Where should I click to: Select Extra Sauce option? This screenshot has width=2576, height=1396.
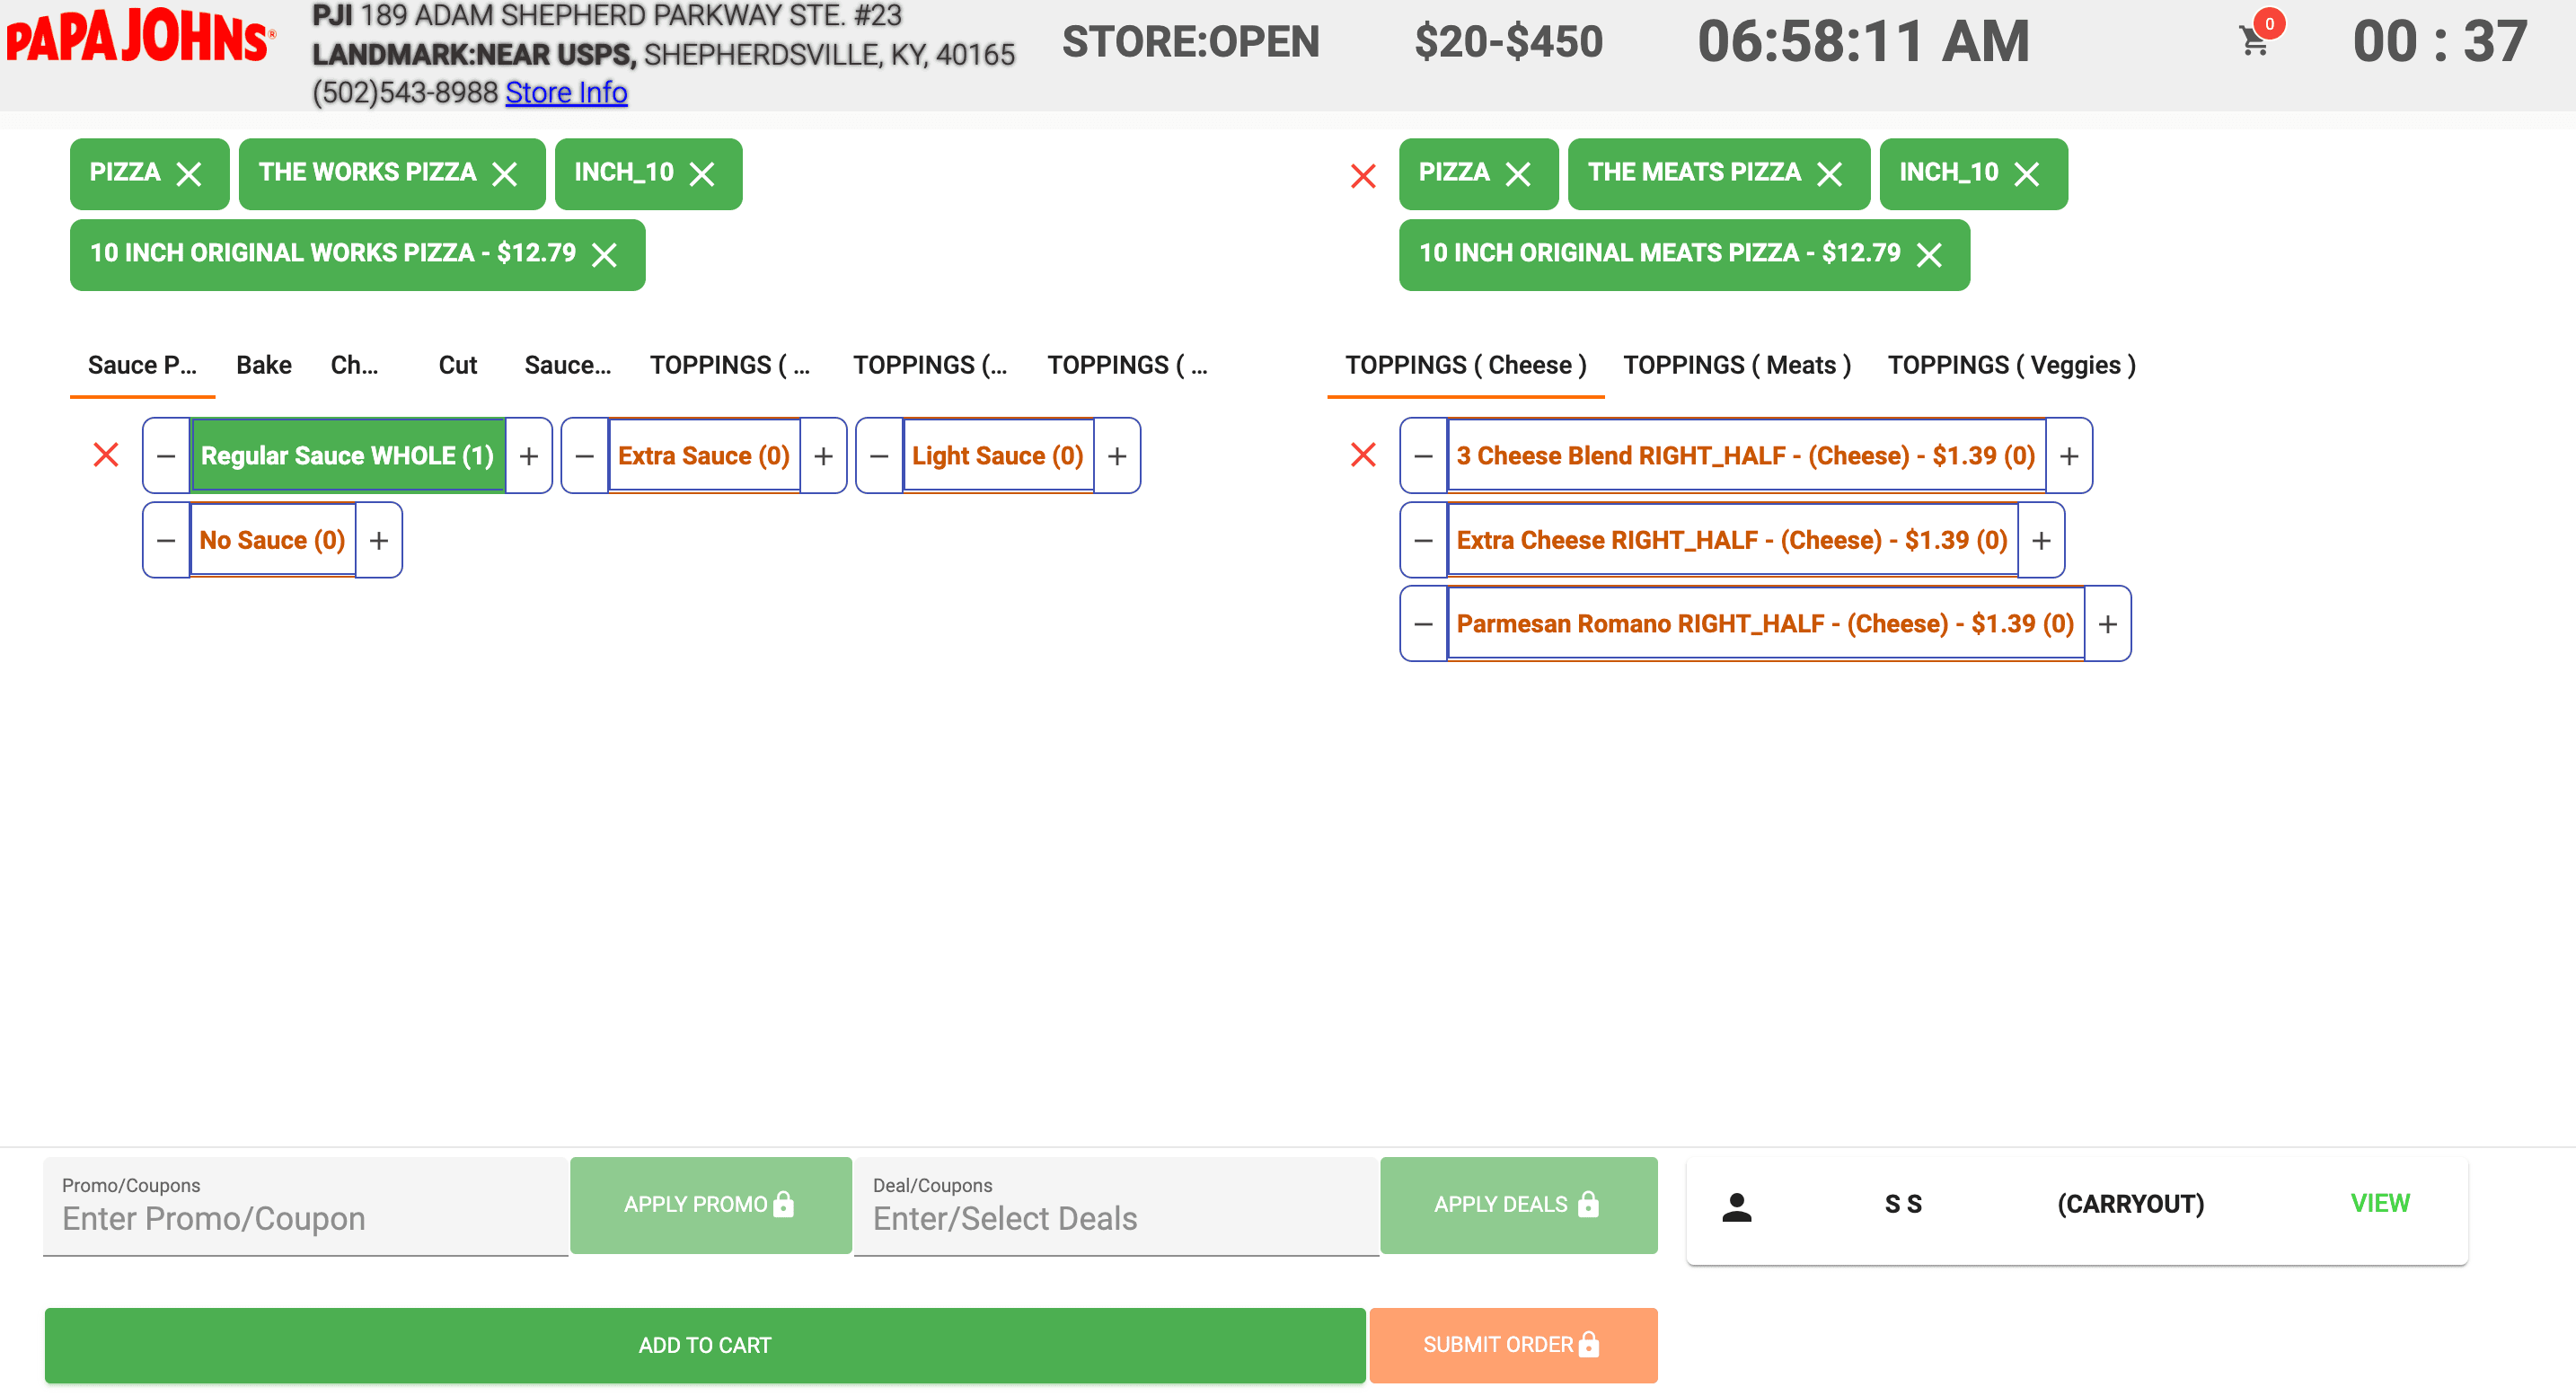704,456
